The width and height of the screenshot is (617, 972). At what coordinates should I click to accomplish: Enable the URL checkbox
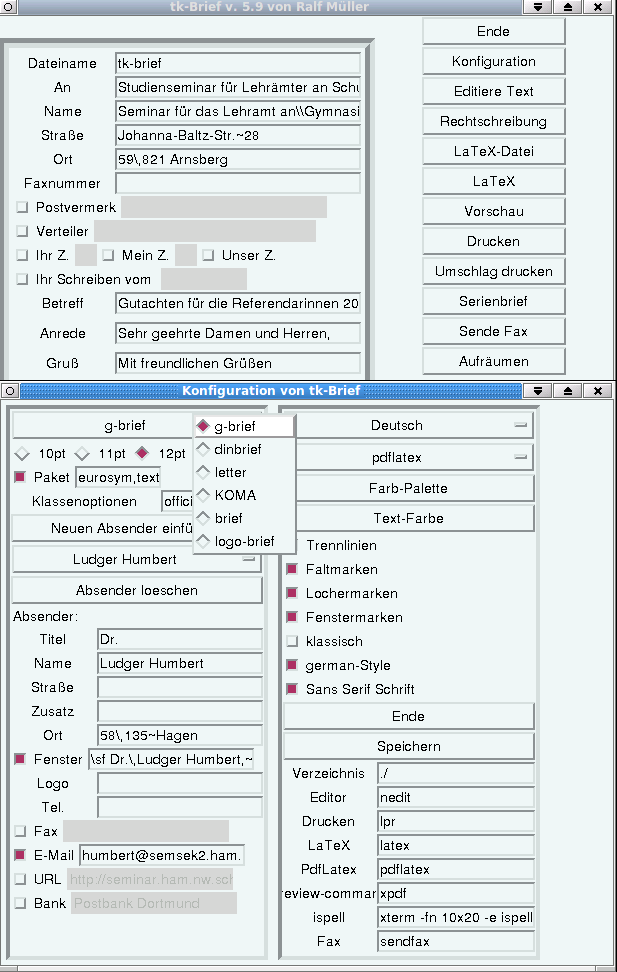point(20,879)
